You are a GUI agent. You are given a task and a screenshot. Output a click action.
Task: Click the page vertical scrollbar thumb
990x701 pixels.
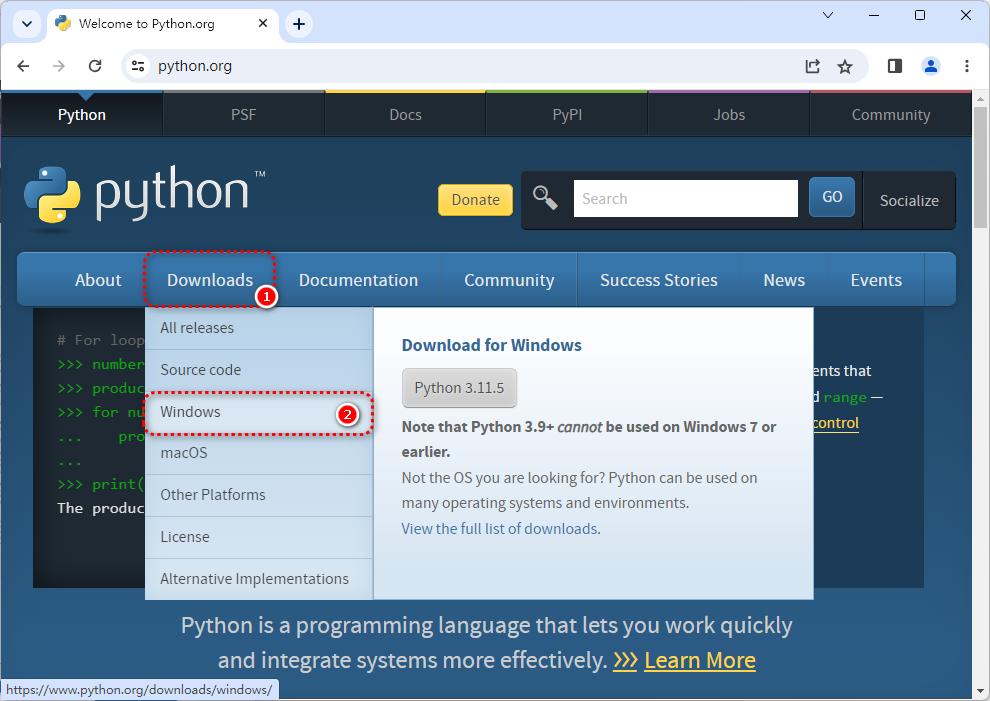(x=981, y=167)
